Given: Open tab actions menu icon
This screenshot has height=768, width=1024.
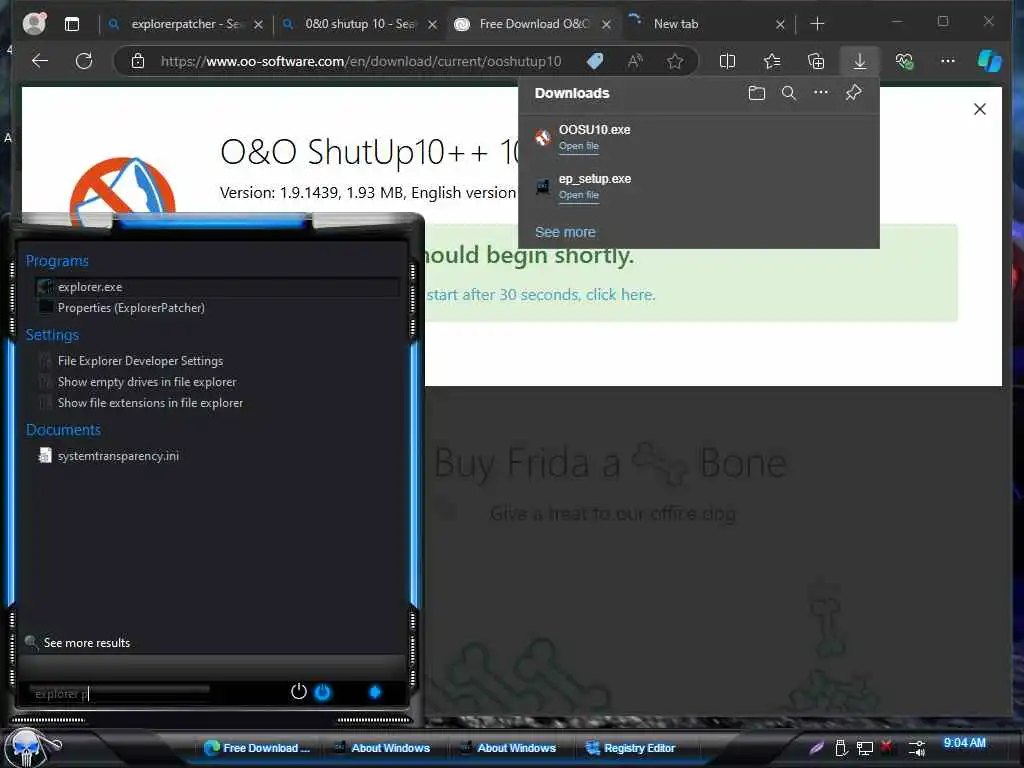Looking at the screenshot, I should tap(72, 24).
